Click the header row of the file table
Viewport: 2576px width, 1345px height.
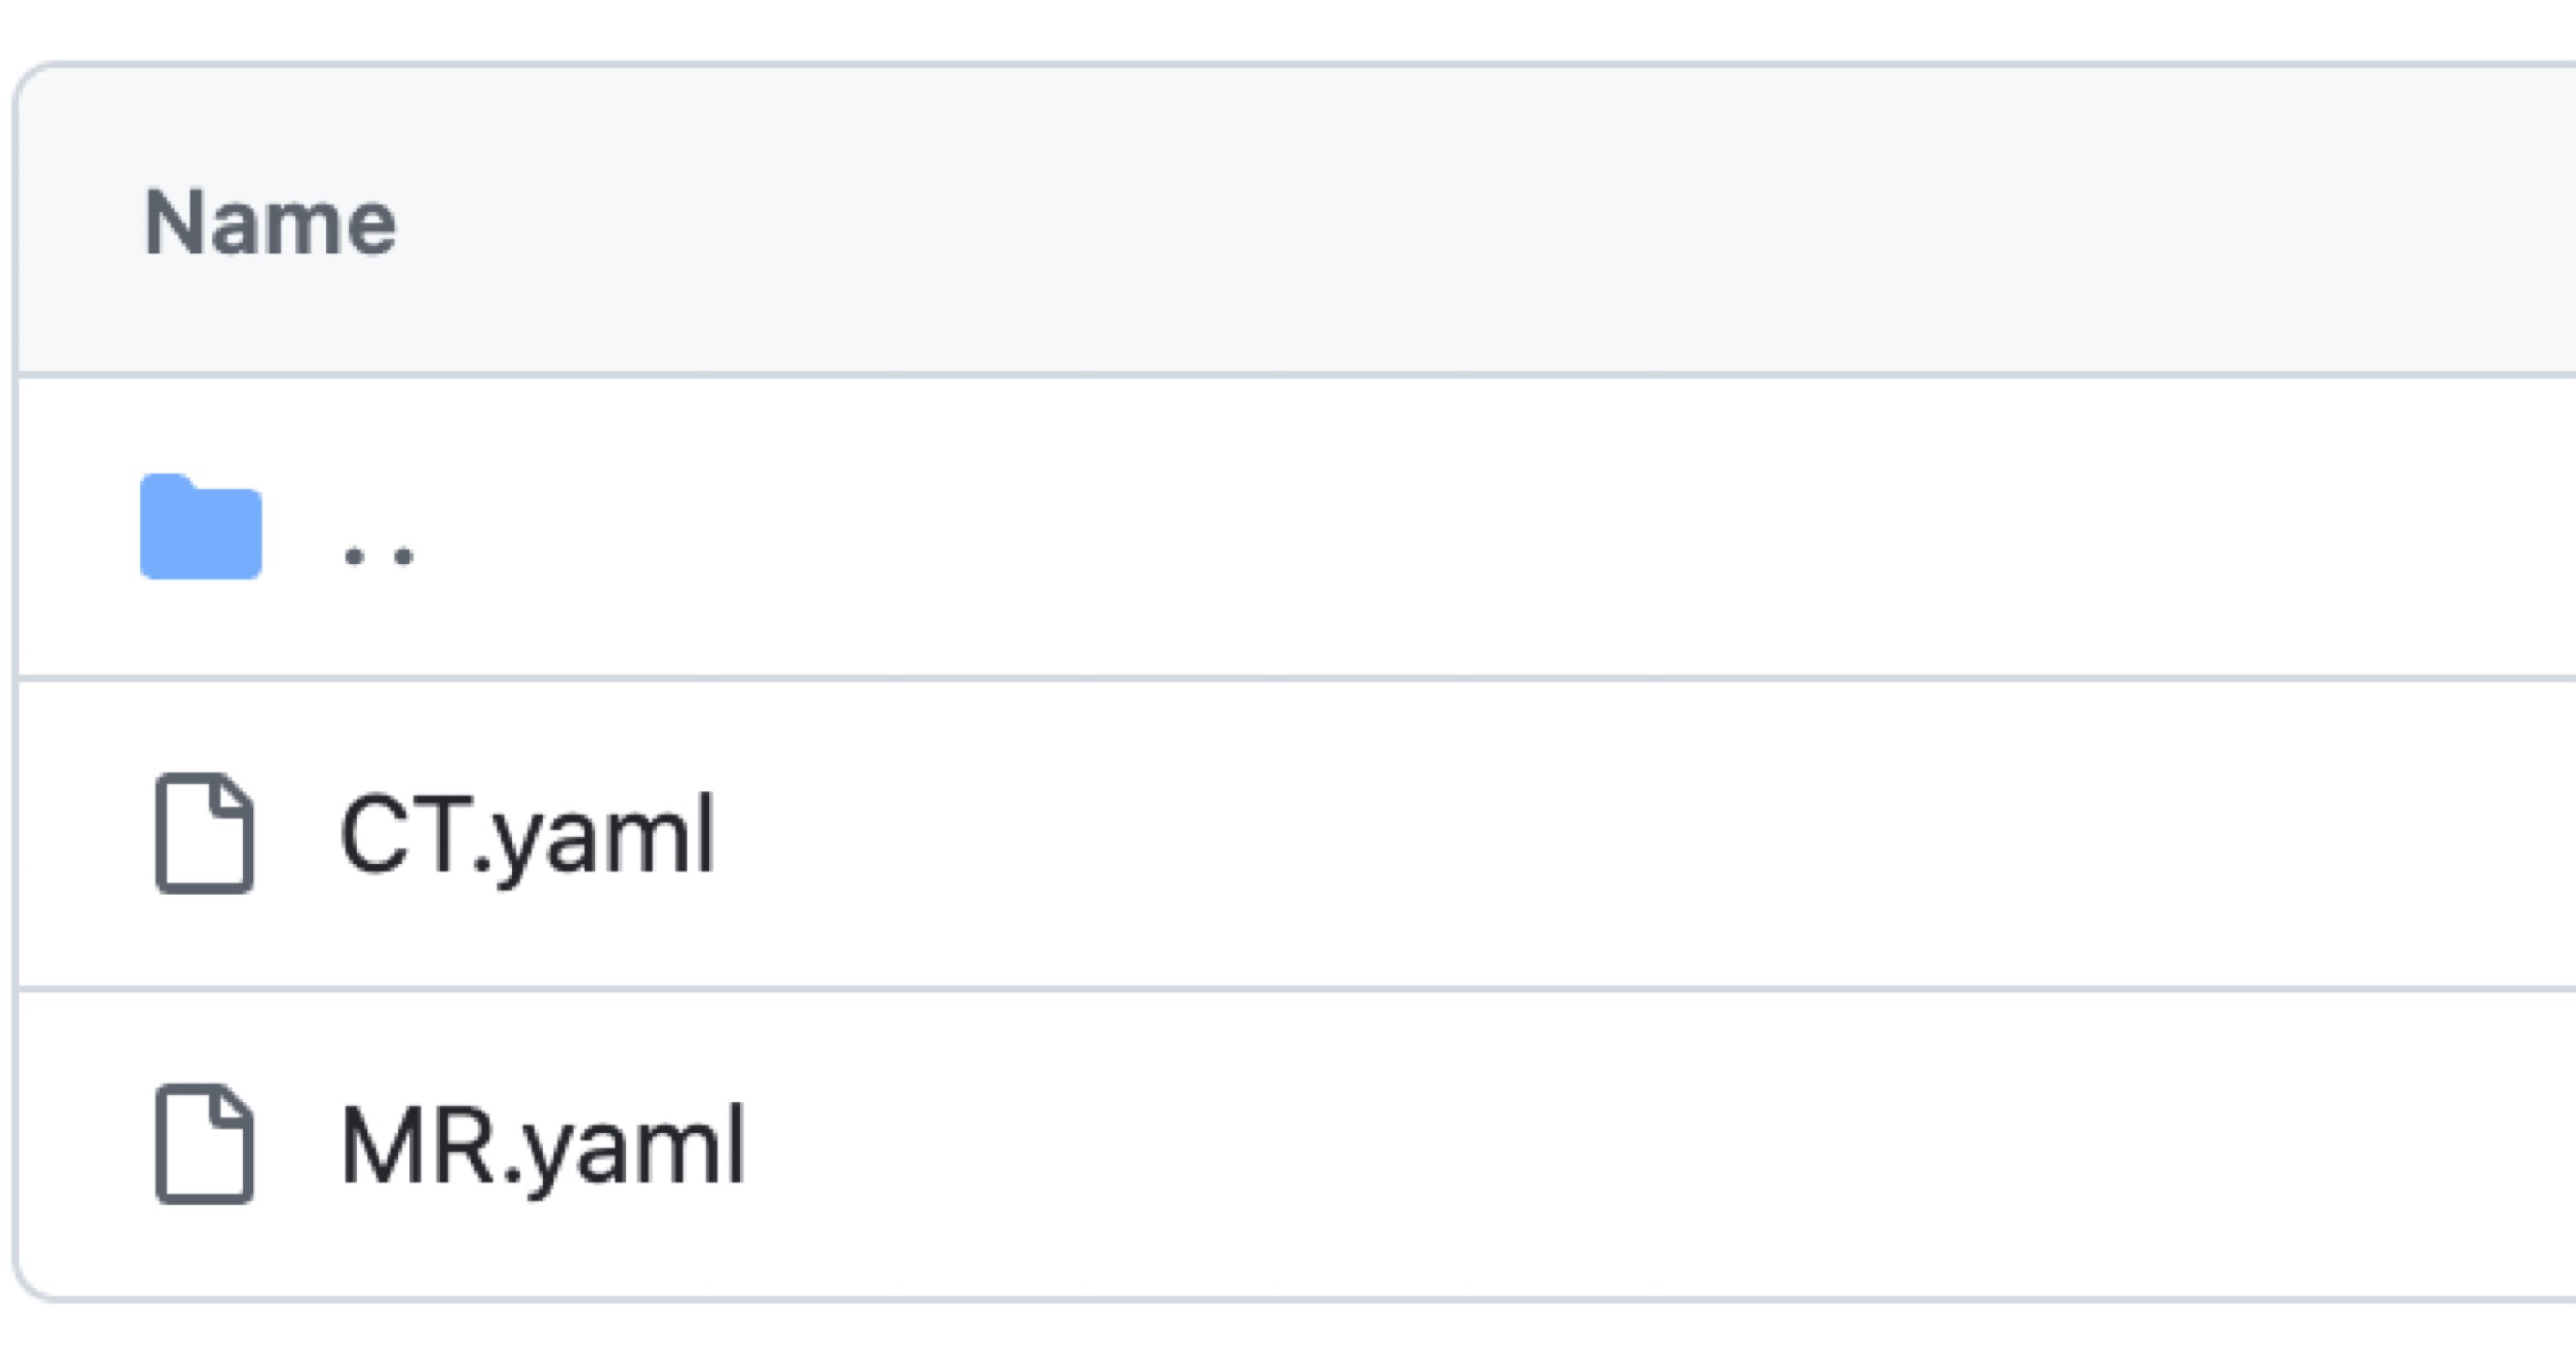(x=1297, y=220)
